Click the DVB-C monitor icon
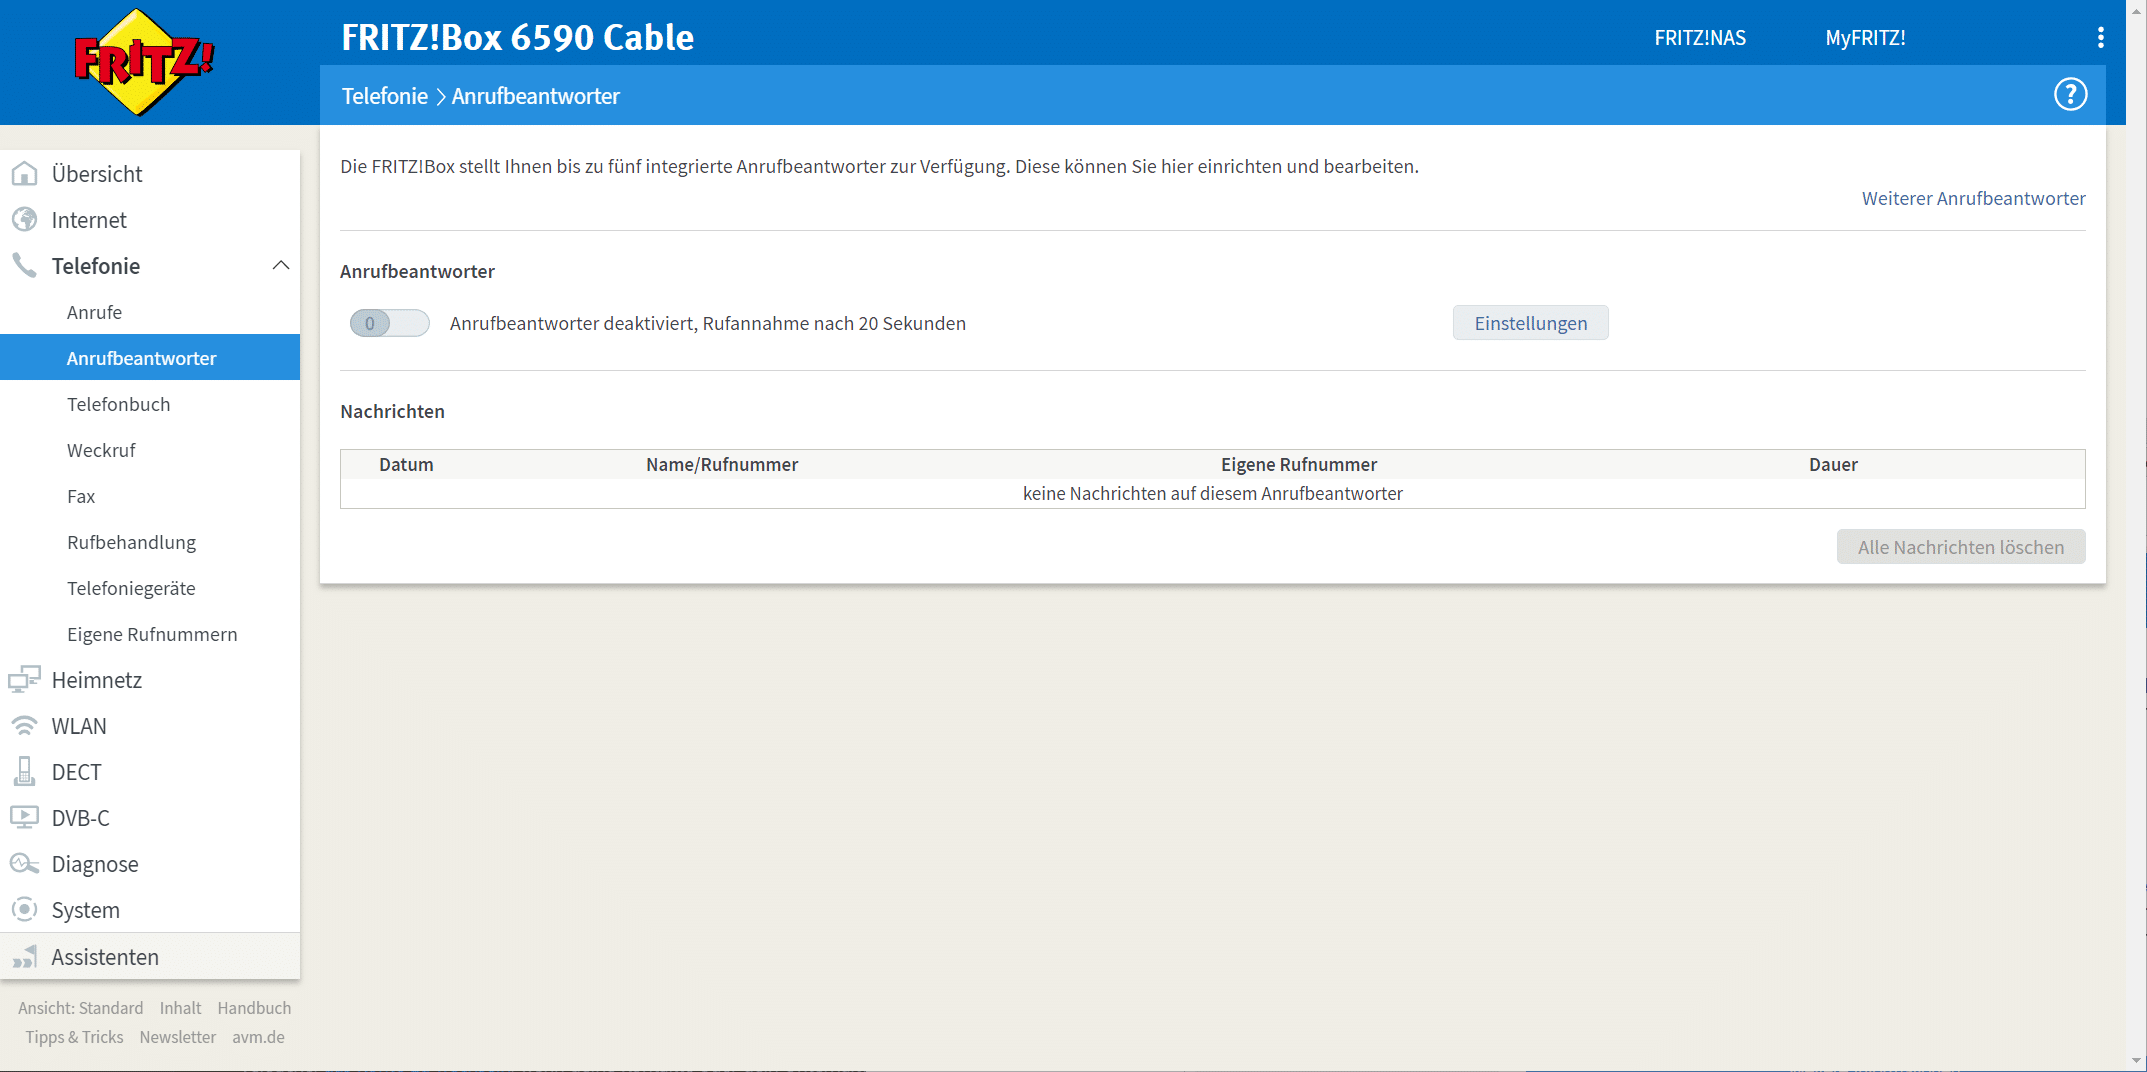 pyautogui.click(x=24, y=818)
